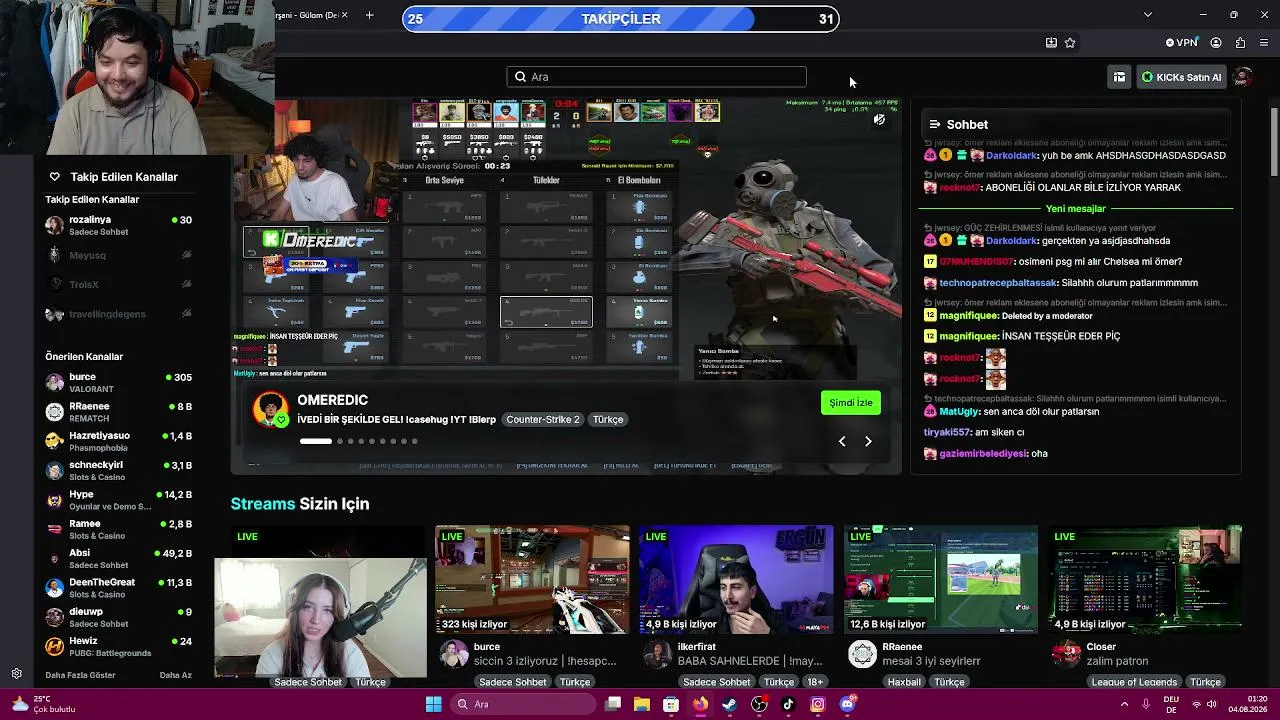Click Daha Fazla Göster in sidebar
The width and height of the screenshot is (1280, 720).
pos(80,675)
